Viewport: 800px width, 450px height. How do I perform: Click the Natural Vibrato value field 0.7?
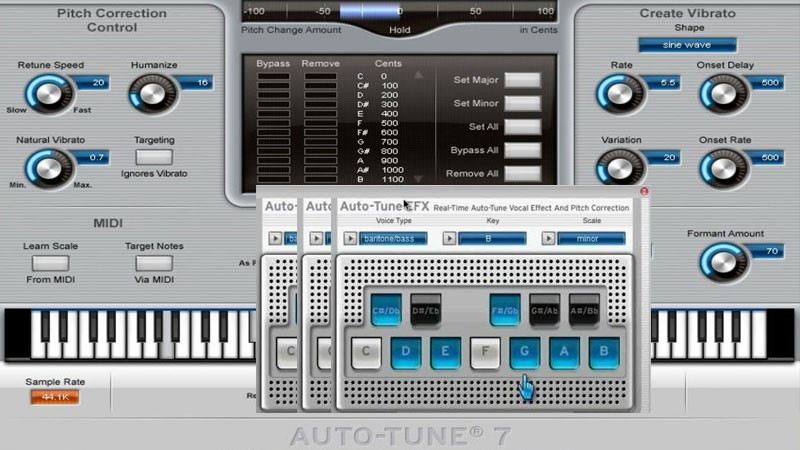(93, 158)
